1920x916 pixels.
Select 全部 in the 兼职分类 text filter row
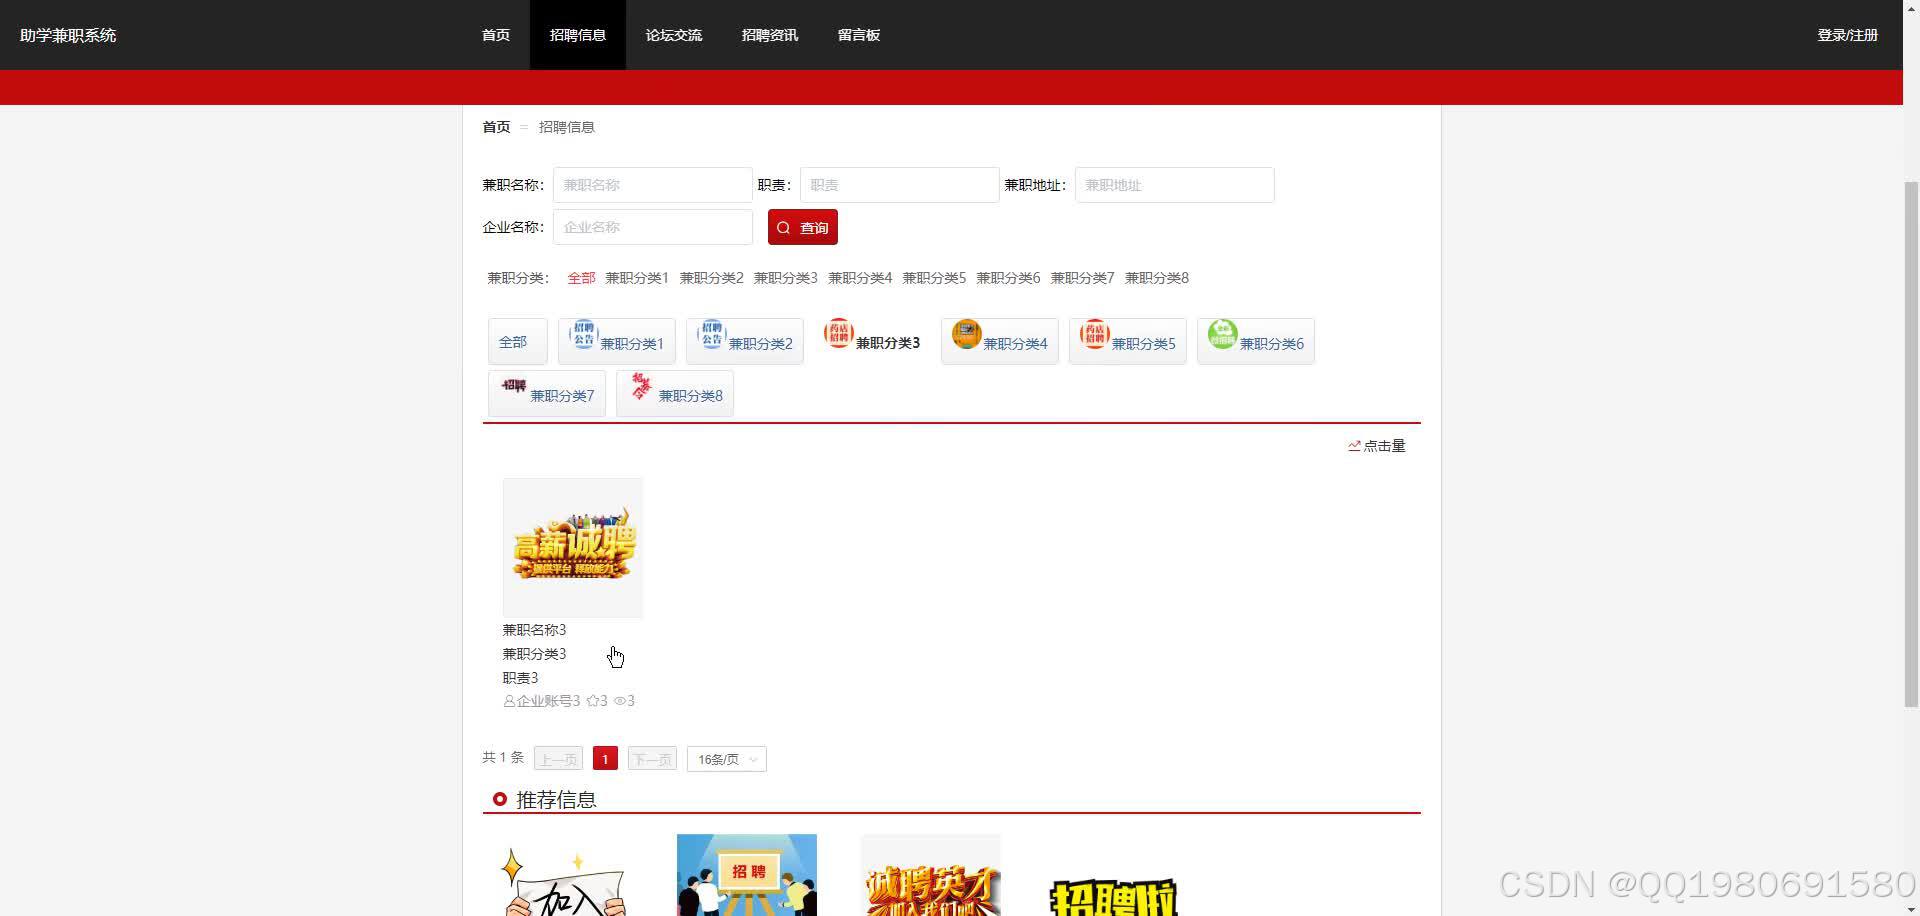(581, 277)
